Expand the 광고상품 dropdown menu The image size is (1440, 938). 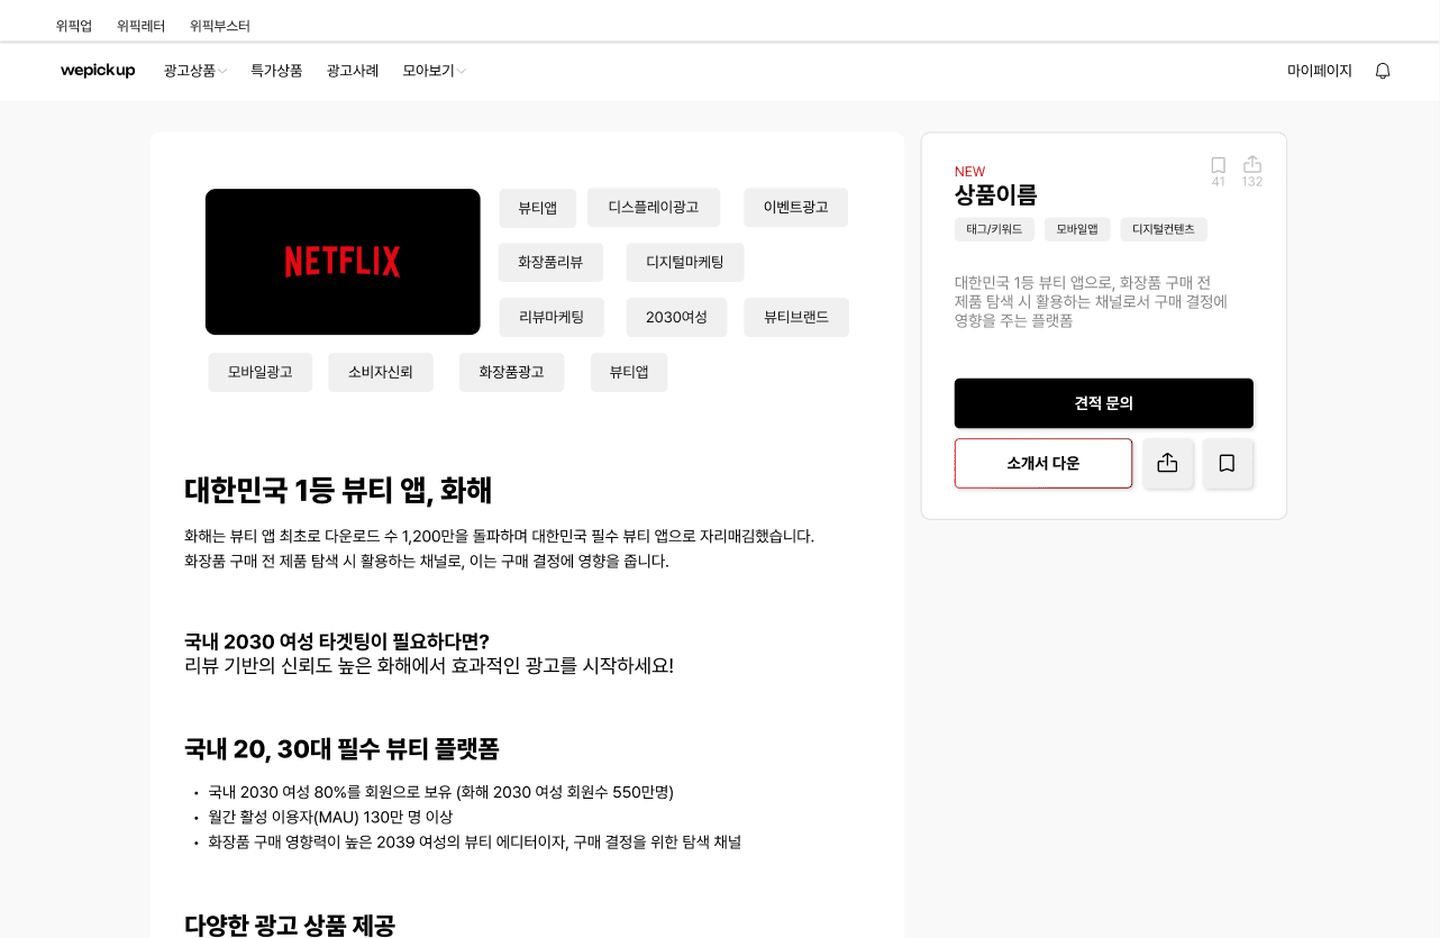point(195,71)
